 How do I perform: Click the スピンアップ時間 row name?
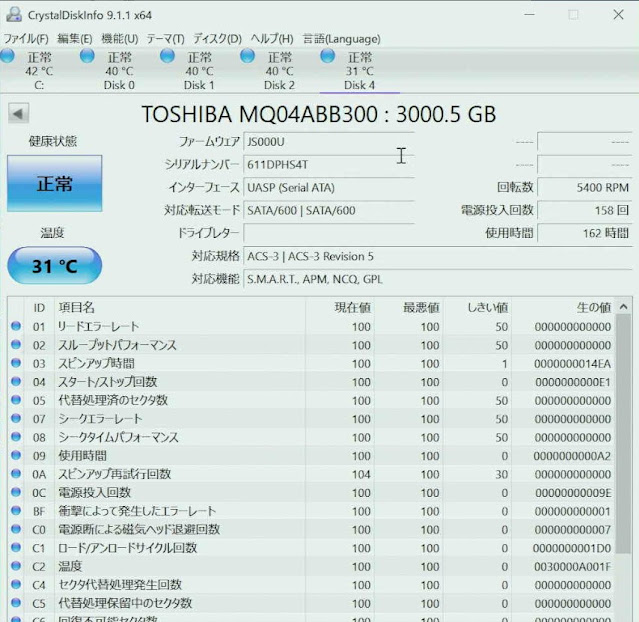coord(96,363)
